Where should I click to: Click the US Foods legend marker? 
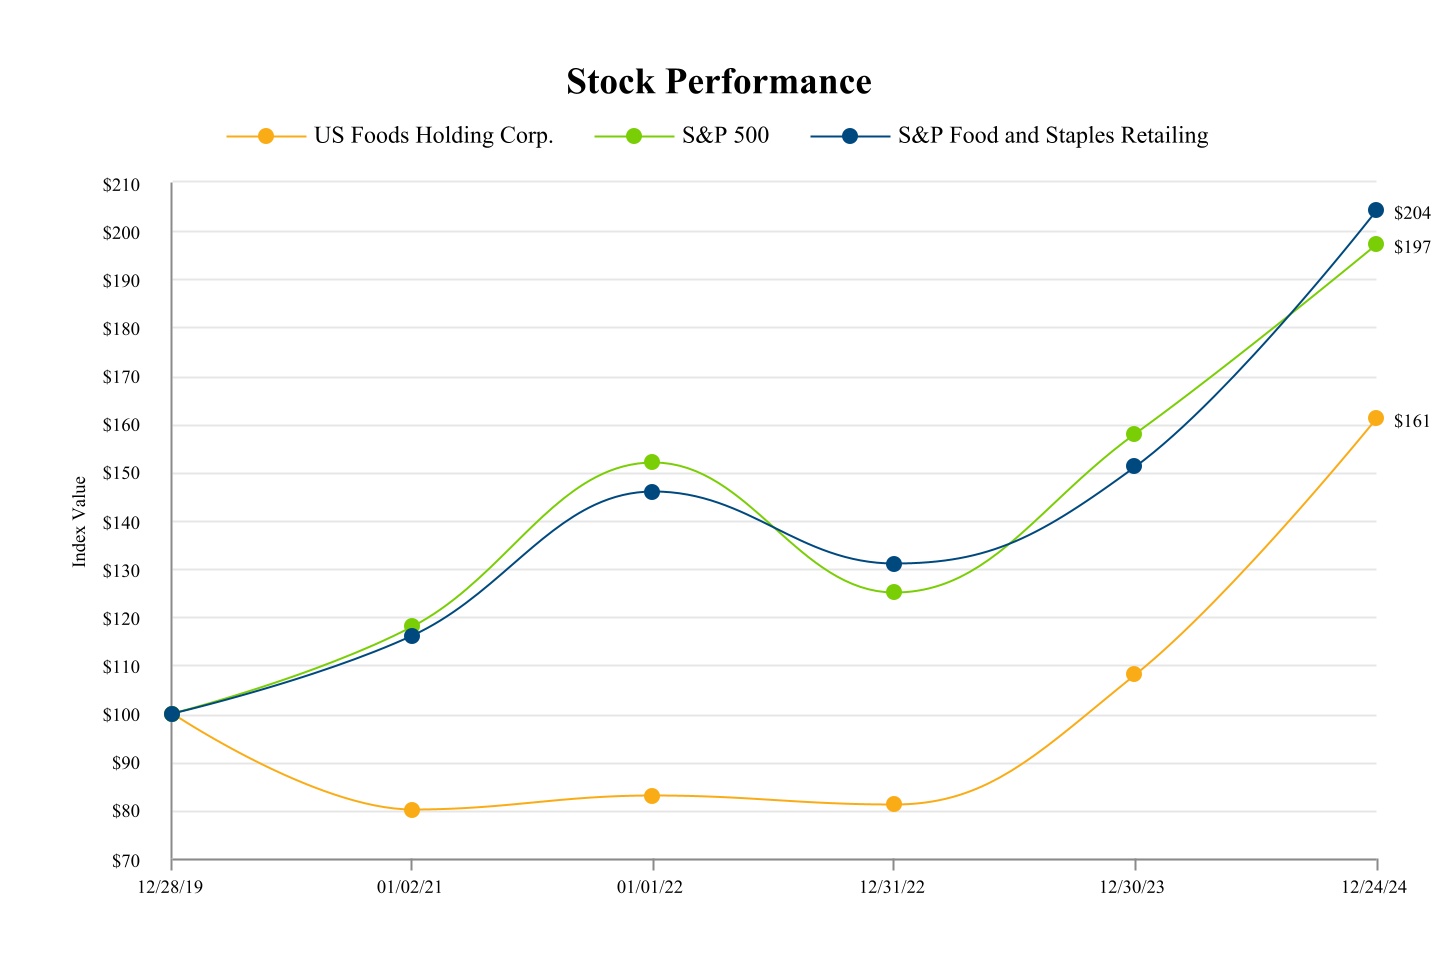(x=266, y=136)
